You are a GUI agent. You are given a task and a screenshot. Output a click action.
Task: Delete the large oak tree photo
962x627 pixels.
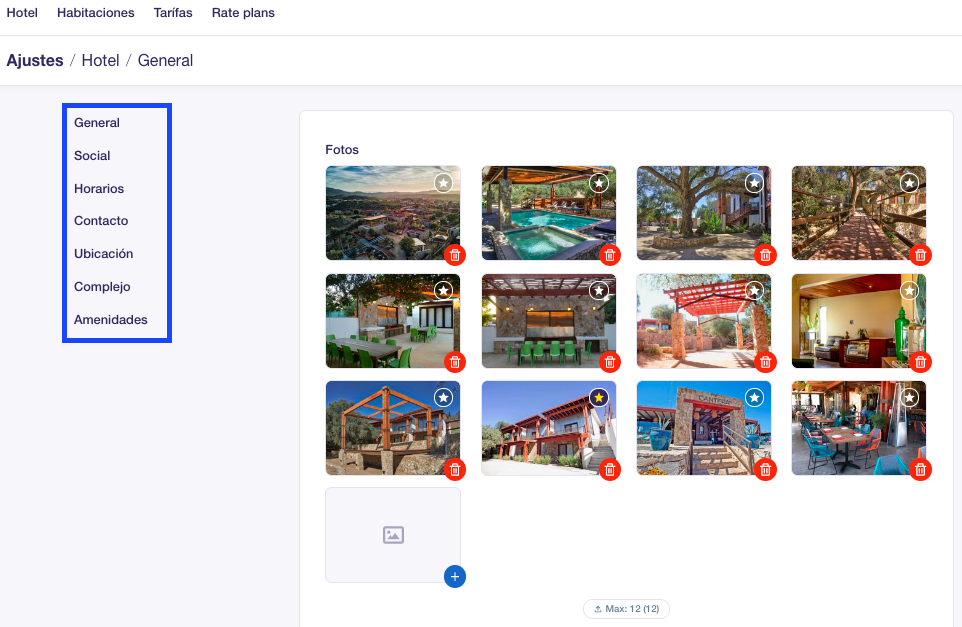tap(765, 255)
